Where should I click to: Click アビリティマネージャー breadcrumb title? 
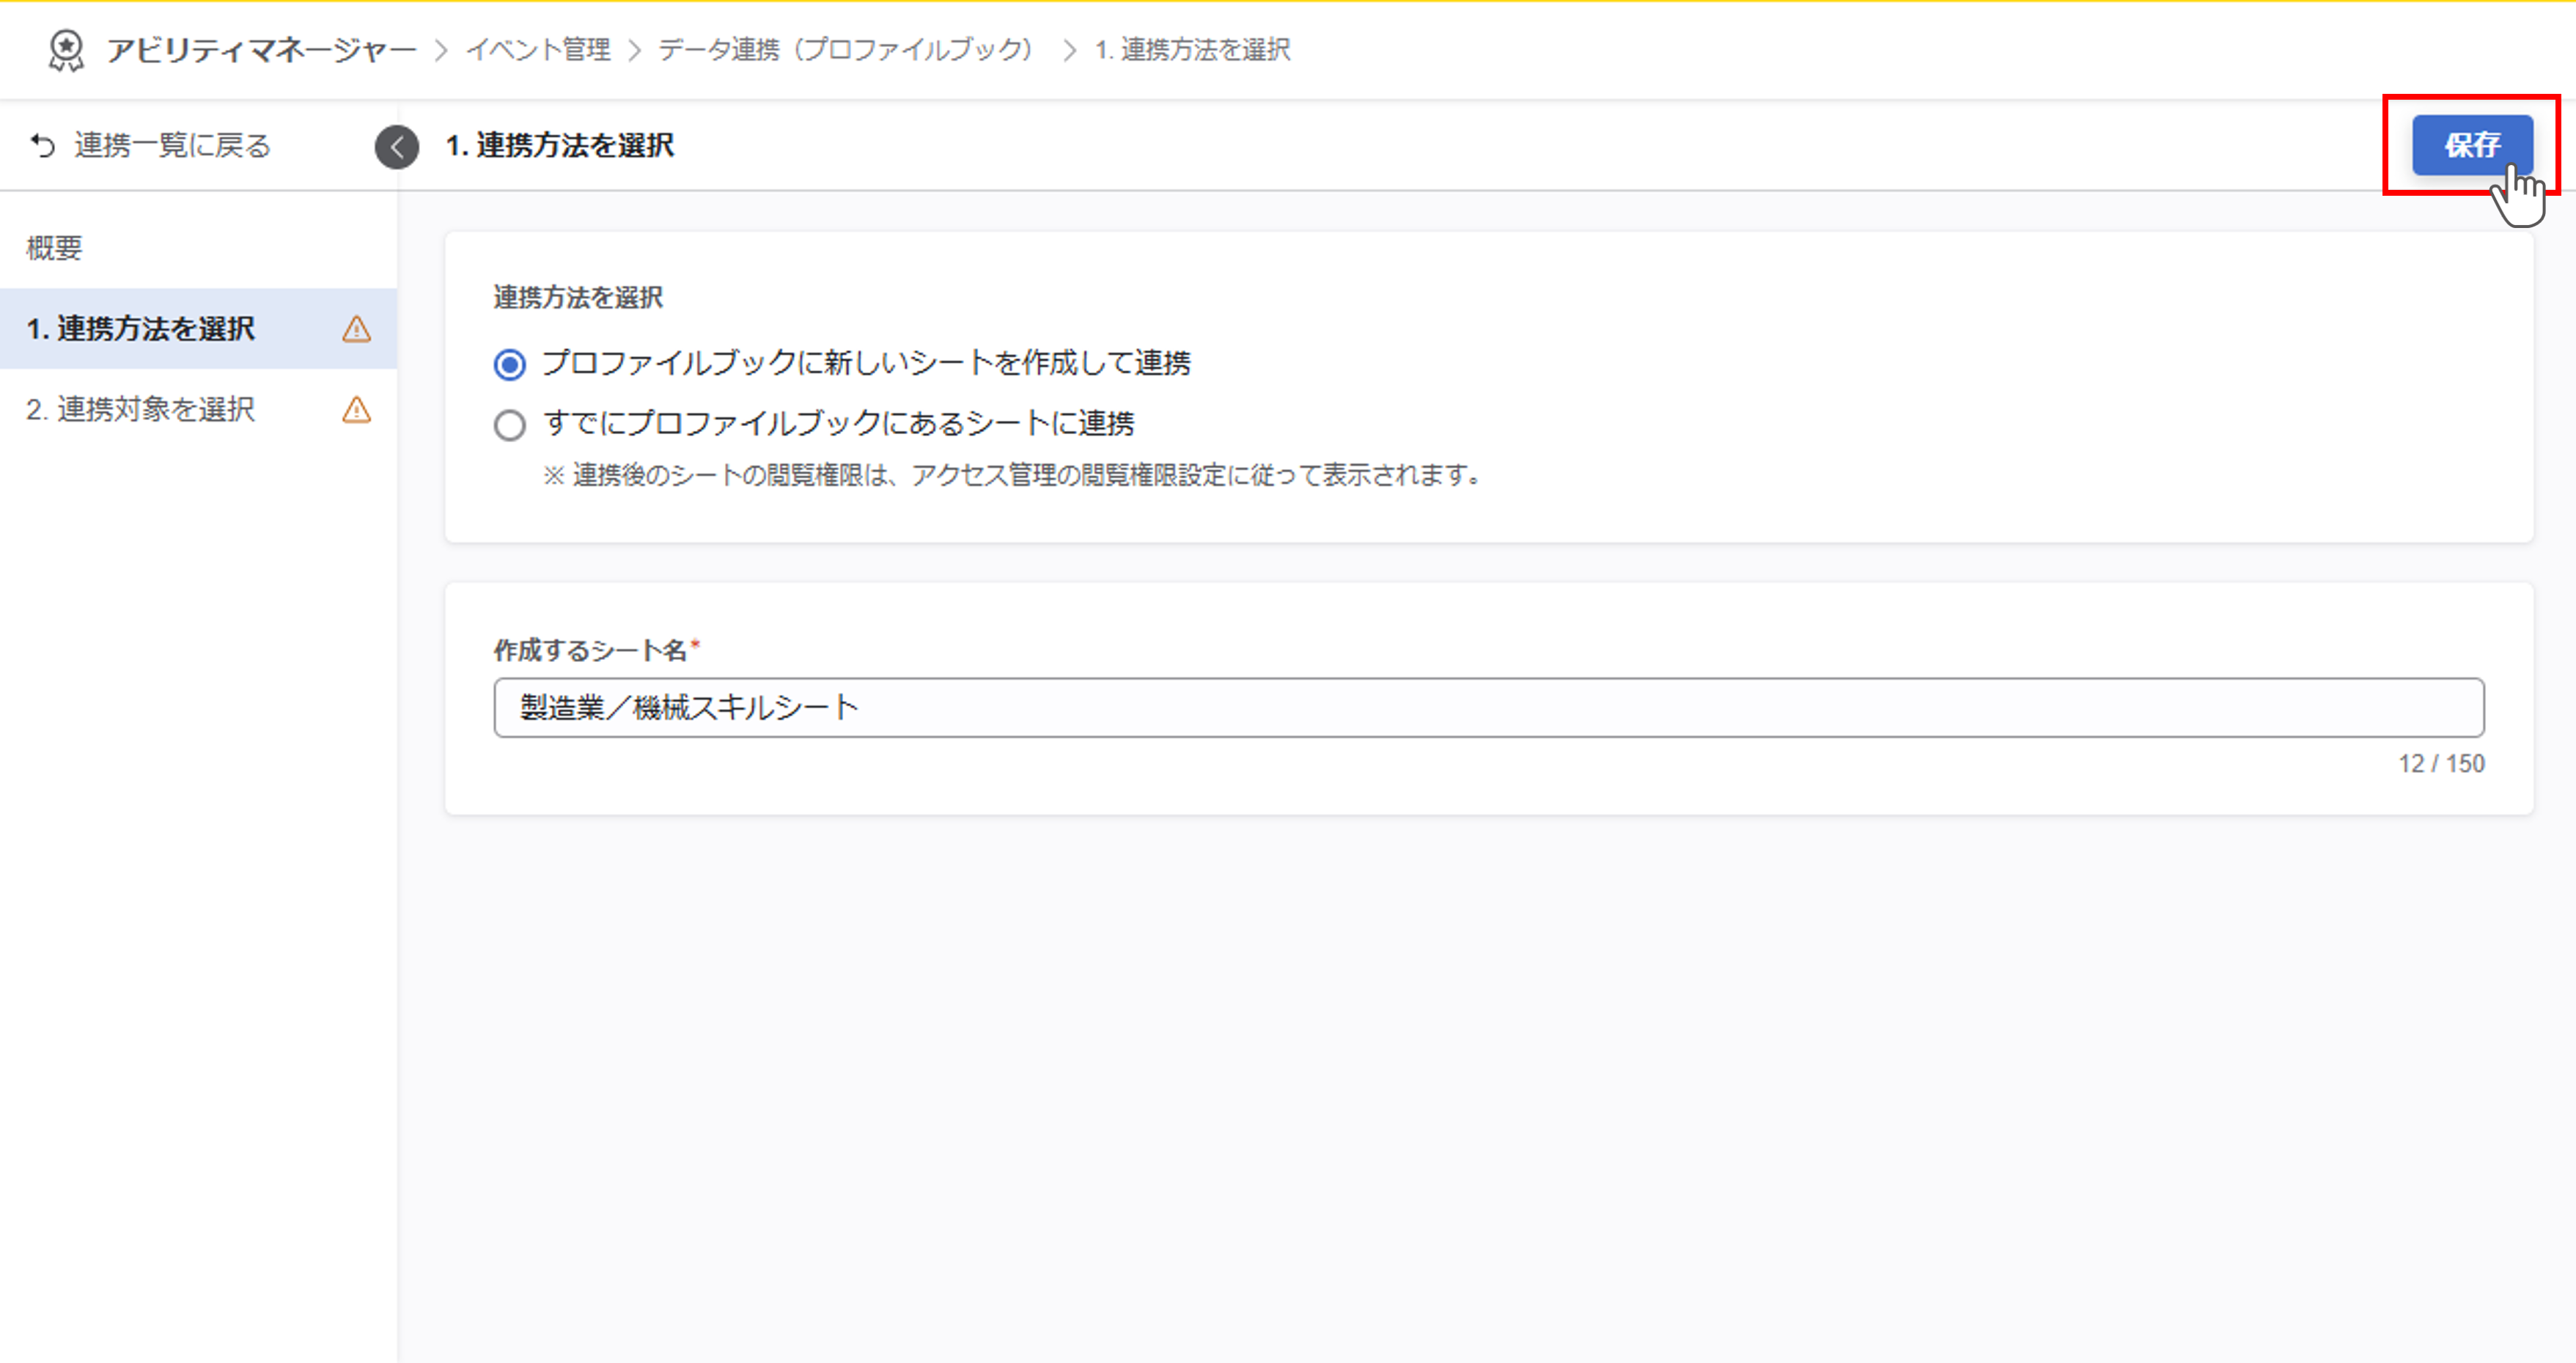[x=261, y=50]
